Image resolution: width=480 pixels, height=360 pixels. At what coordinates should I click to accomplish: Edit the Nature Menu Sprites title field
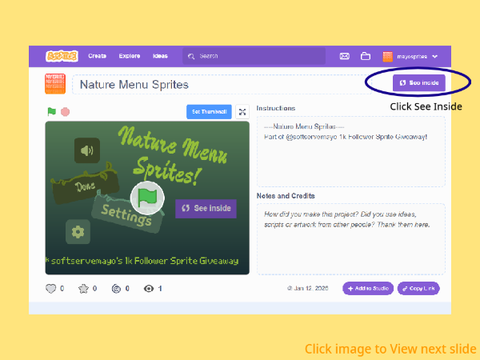pos(222,84)
